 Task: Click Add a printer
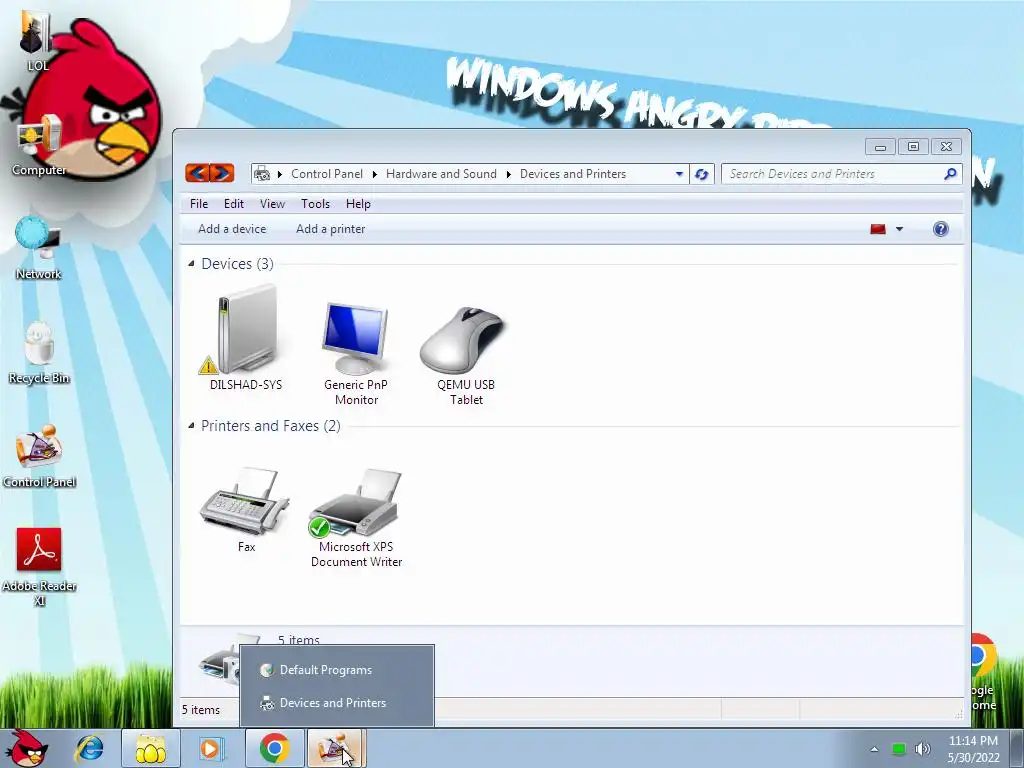pos(330,229)
